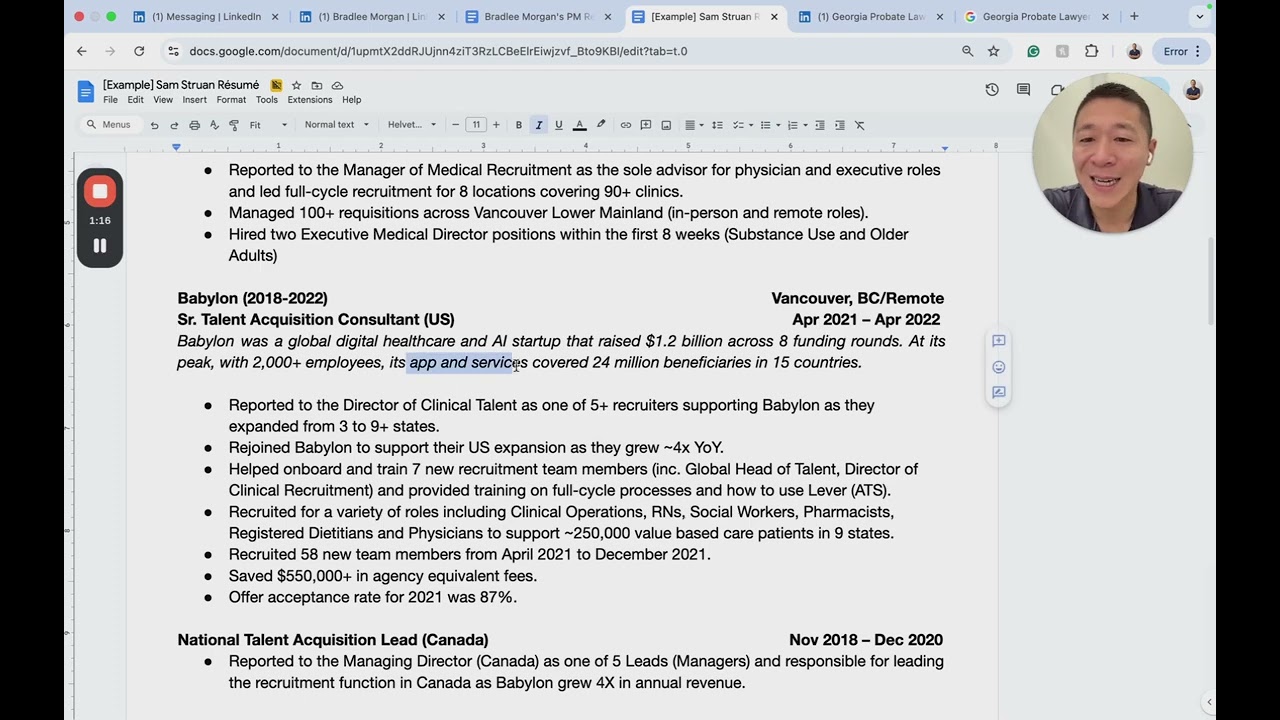
Task: Expand the Chrome tab search dropdown
Action: [x=1200, y=16]
